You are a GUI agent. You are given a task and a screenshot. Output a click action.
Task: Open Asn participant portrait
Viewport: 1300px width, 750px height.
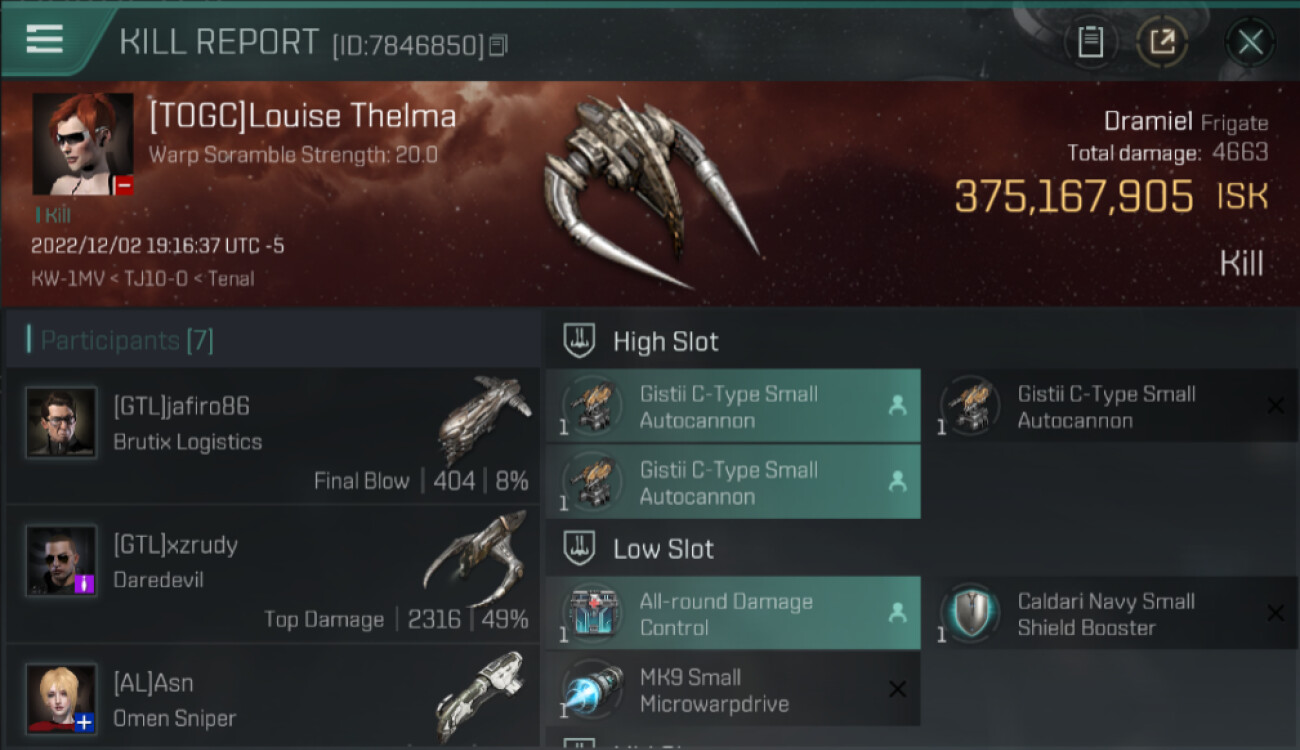(62, 698)
